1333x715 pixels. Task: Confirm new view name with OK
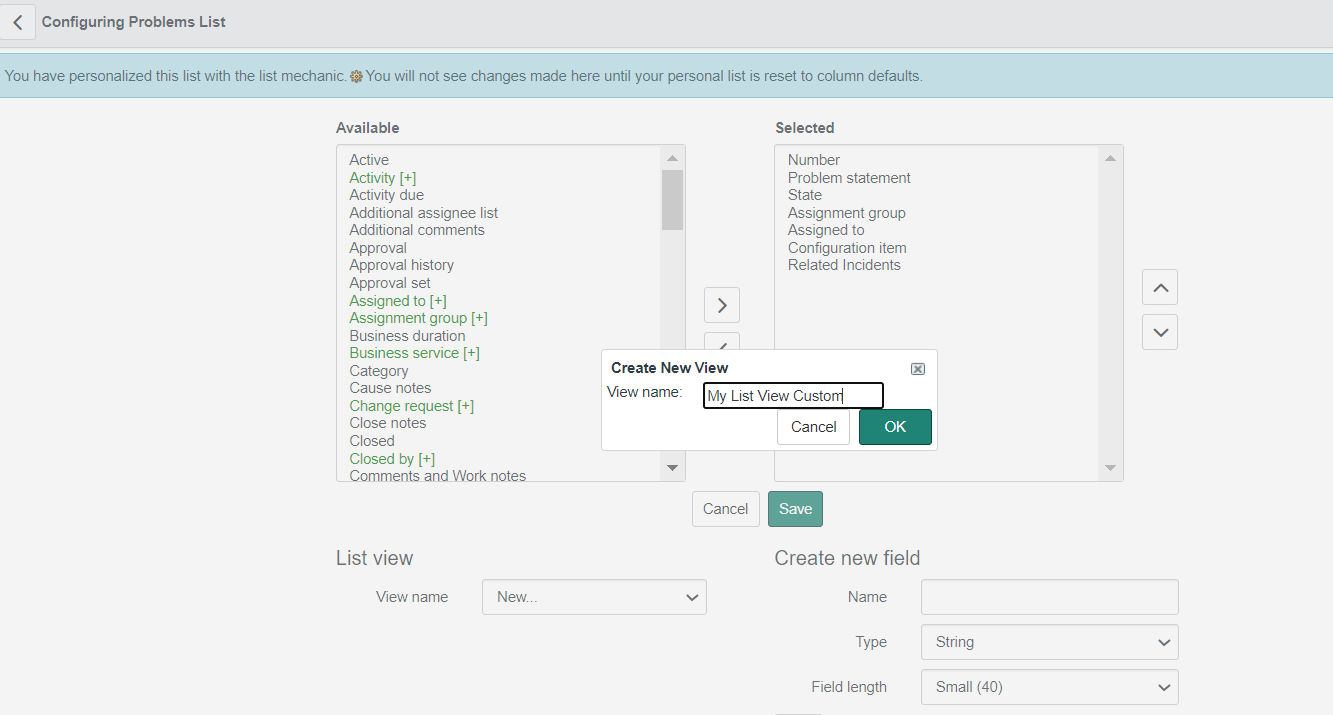tap(894, 426)
